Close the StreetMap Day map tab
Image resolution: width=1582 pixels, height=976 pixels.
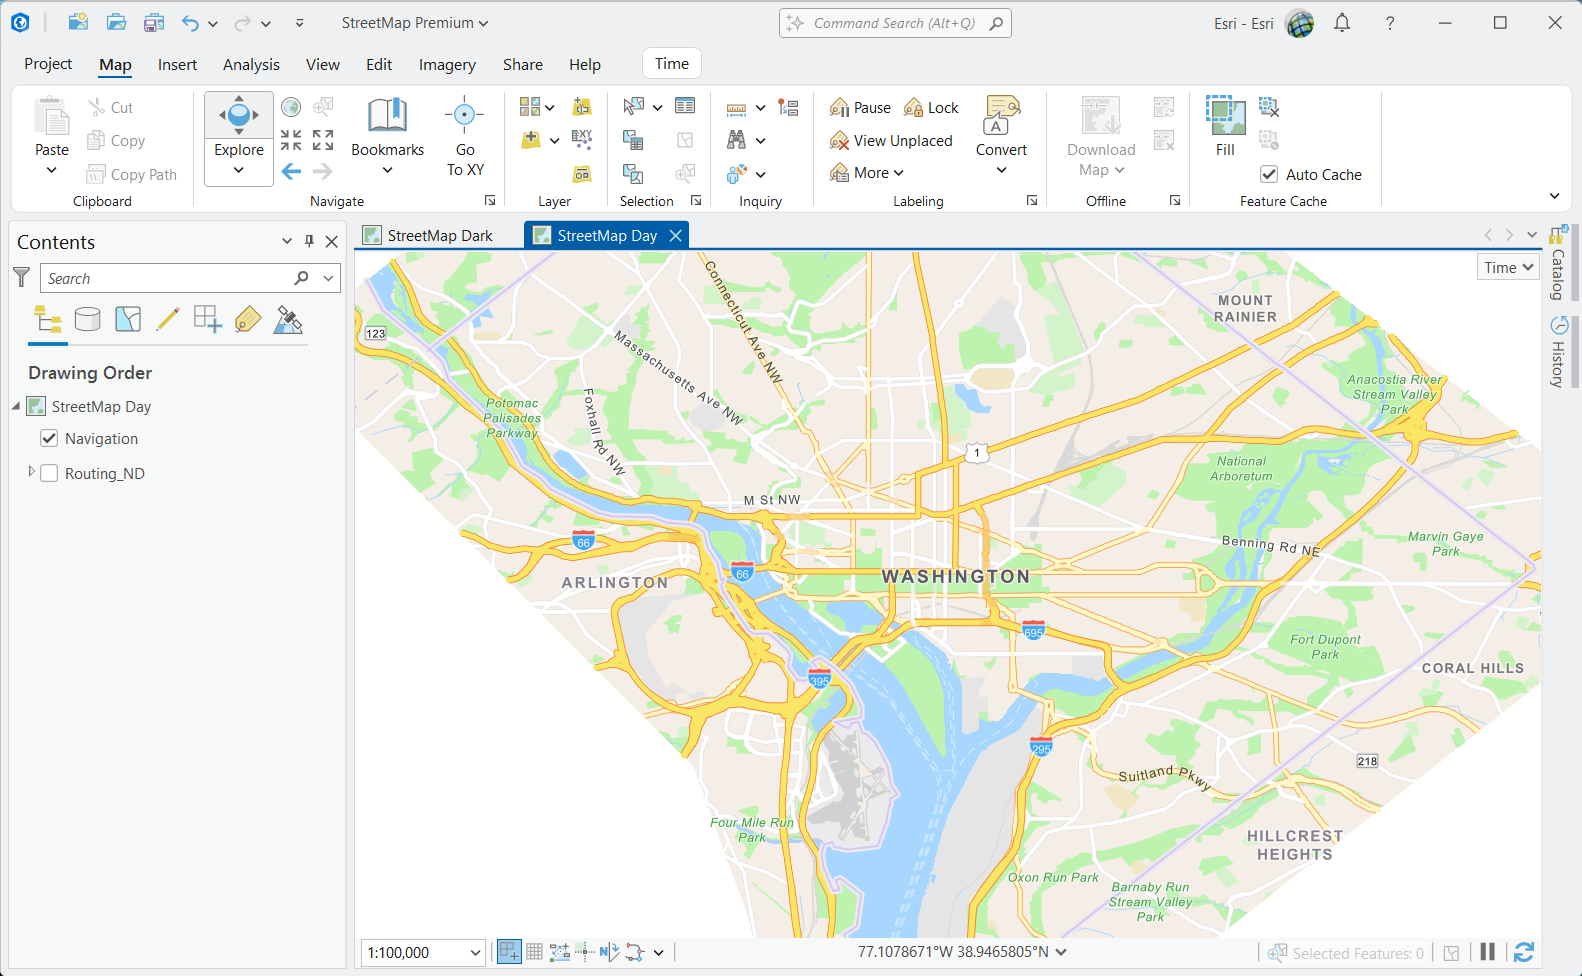click(676, 236)
